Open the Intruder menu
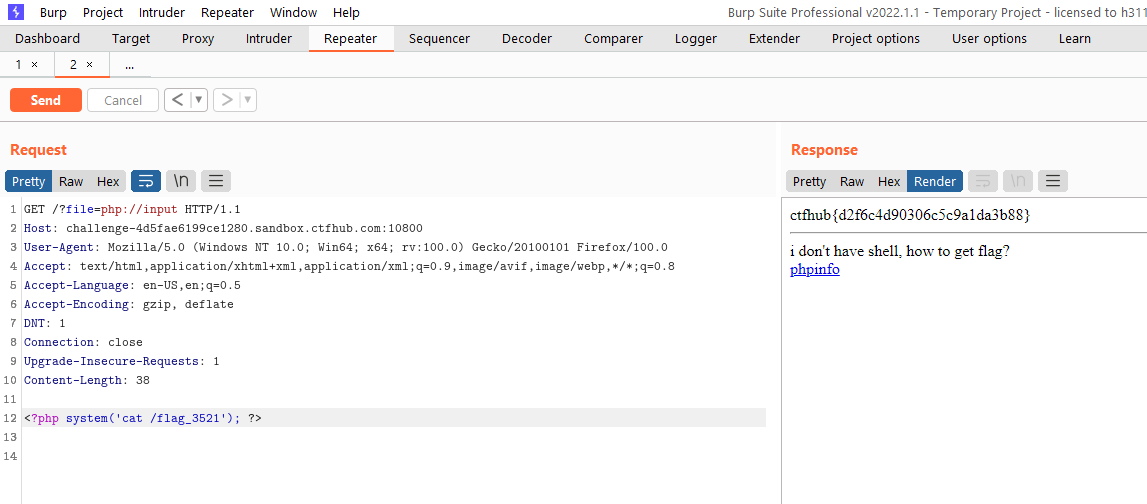 point(162,12)
